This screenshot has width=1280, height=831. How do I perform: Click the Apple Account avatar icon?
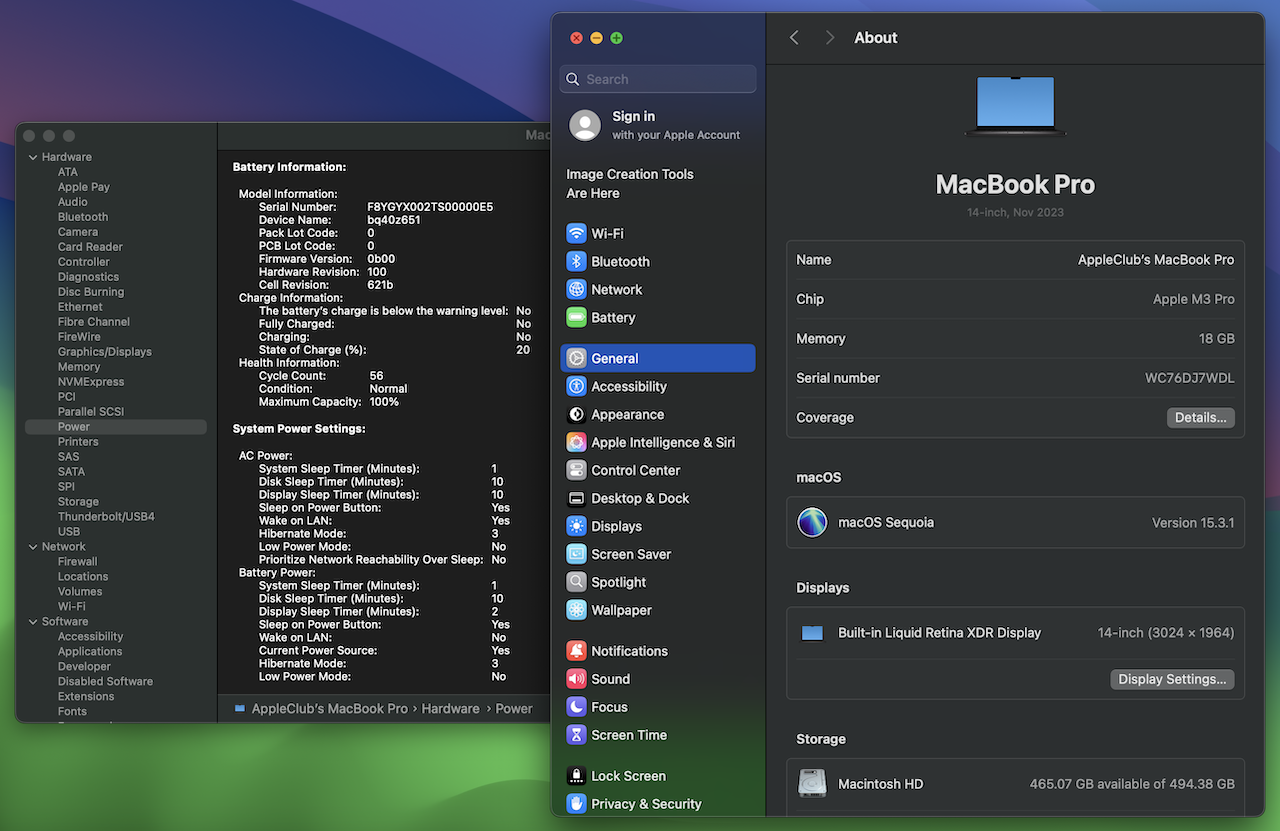pyautogui.click(x=585, y=125)
